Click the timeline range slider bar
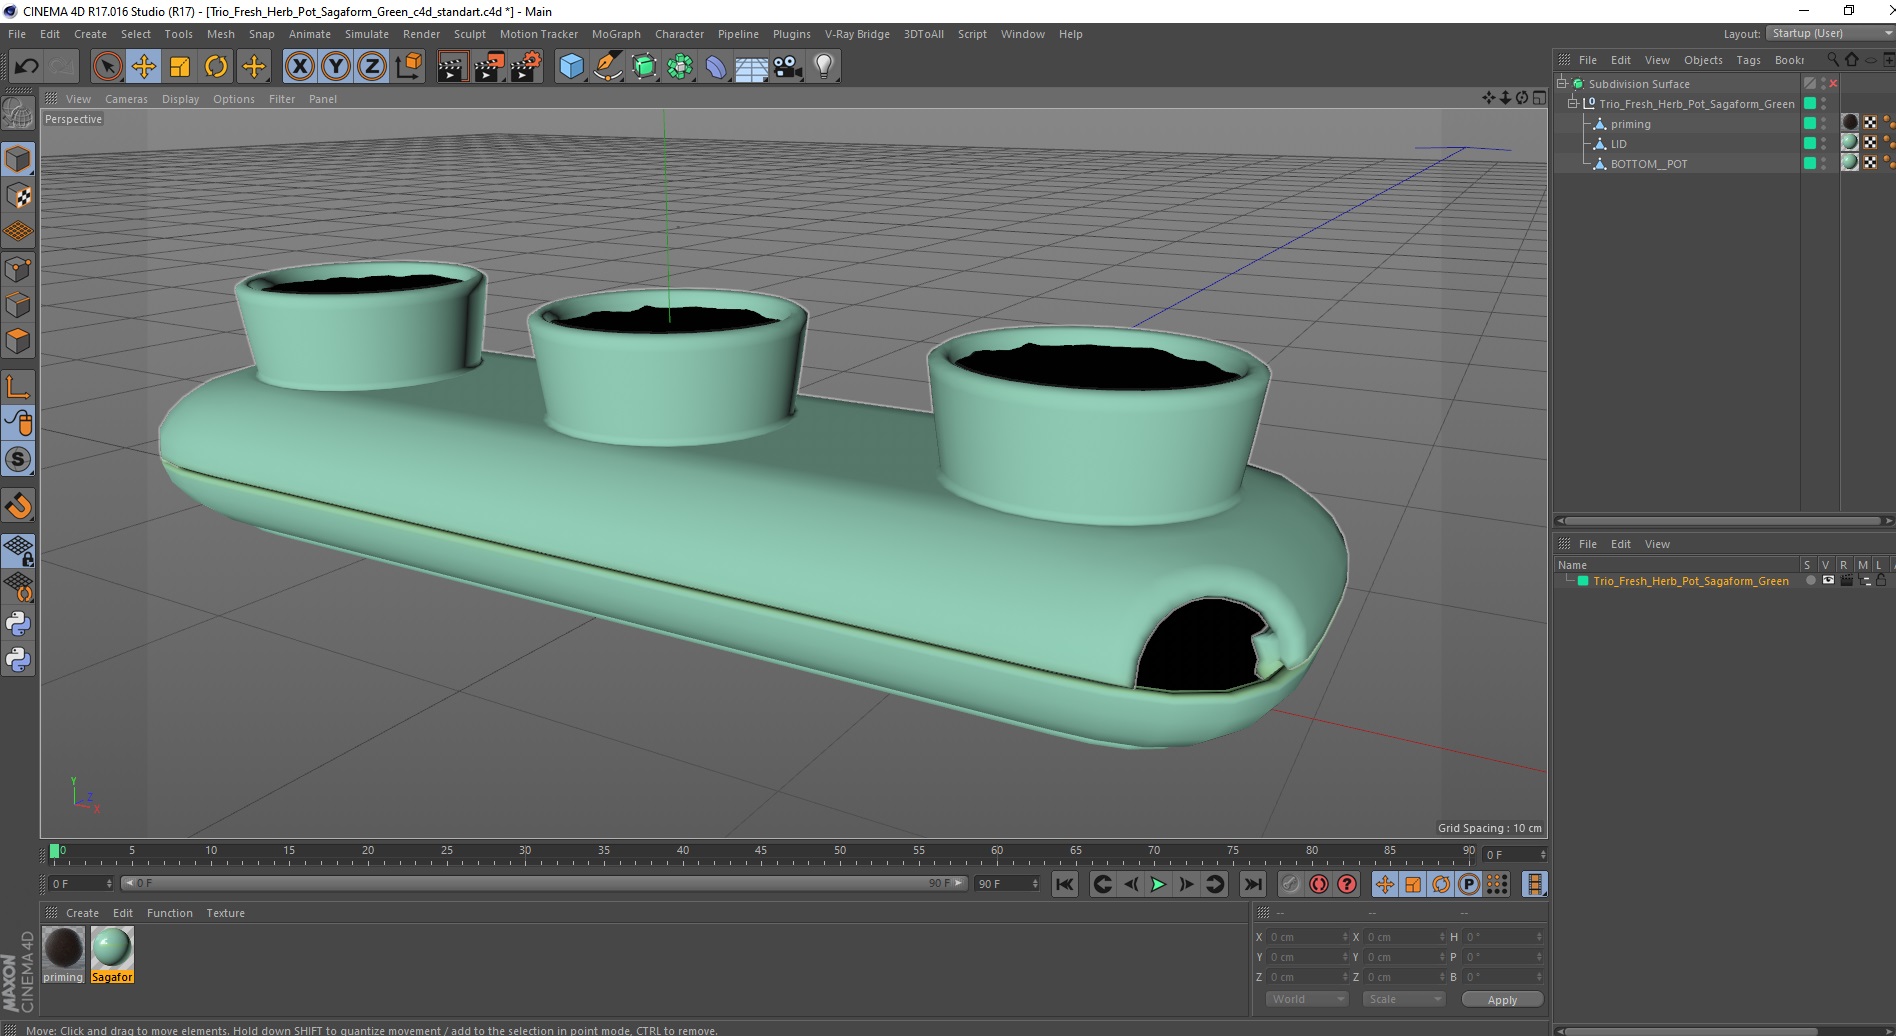Viewport: 1896px width, 1036px height. pyautogui.click(x=544, y=883)
